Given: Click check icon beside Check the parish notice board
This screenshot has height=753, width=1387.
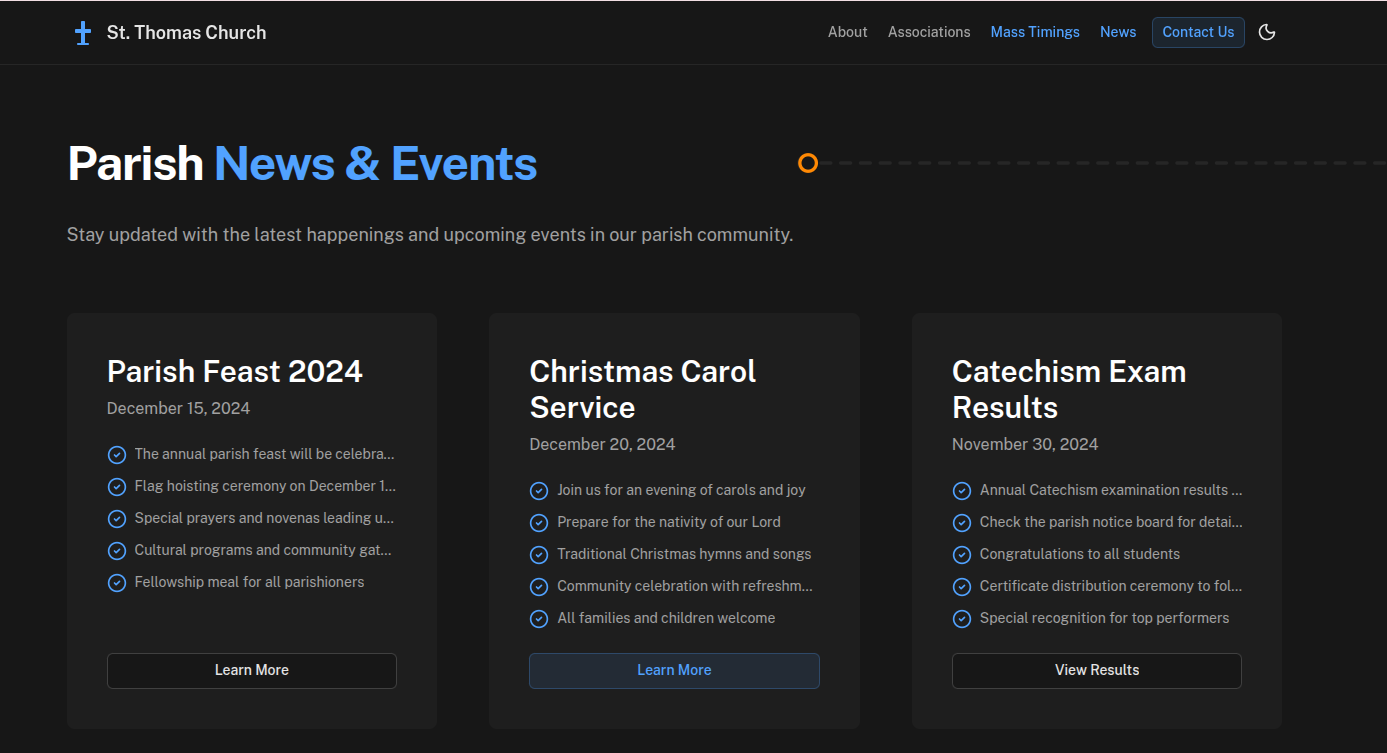Looking at the screenshot, I should click(x=962, y=522).
